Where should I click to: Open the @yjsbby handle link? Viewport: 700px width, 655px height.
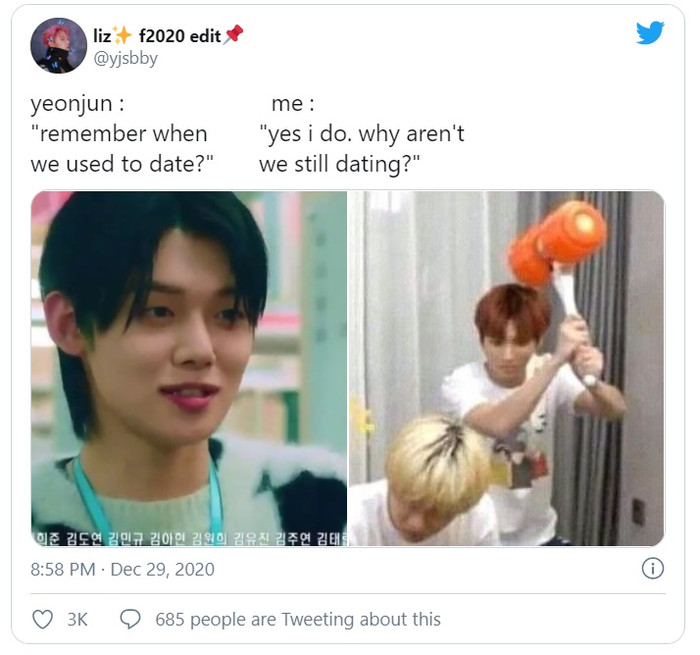(125, 58)
